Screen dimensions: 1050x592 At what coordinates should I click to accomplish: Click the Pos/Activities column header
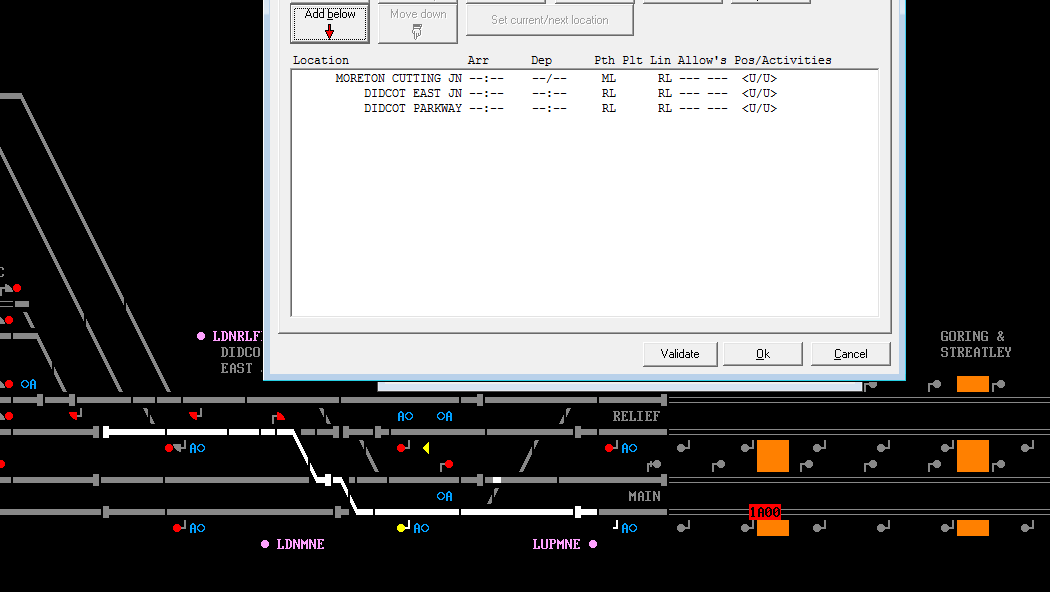pyautogui.click(x=783, y=60)
